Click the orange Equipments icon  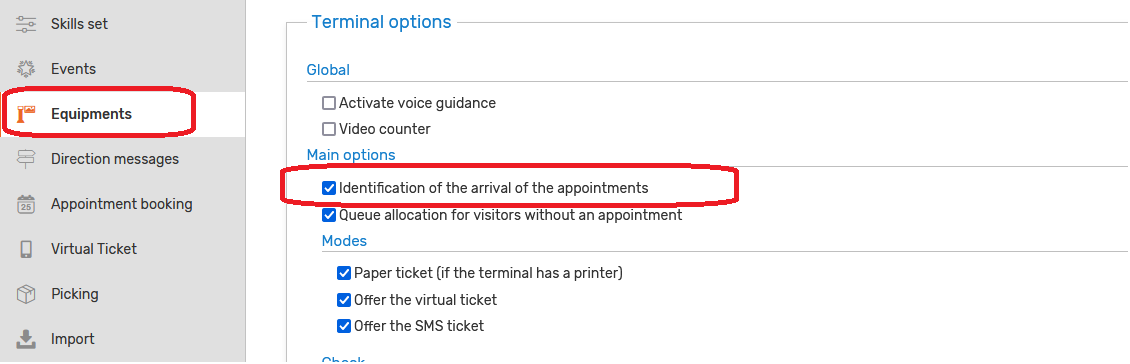click(x=26, y=114)
